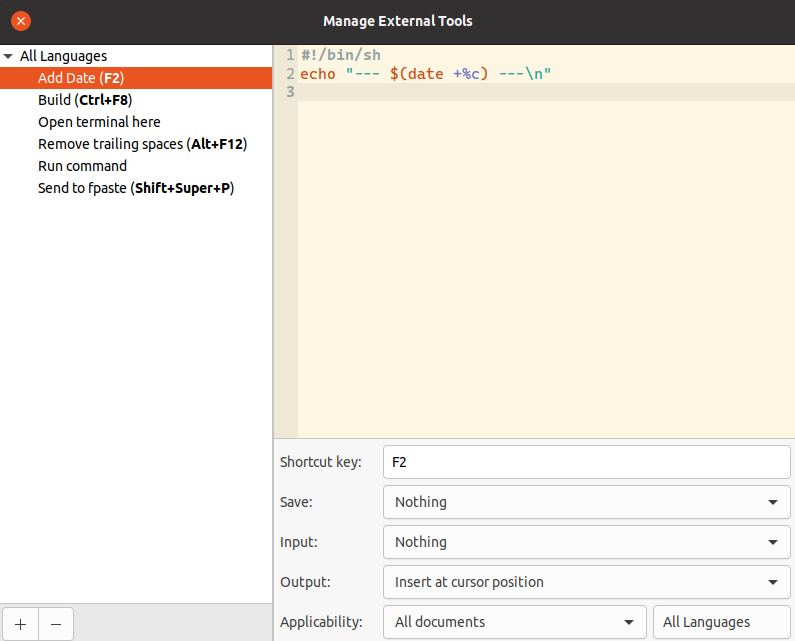Open the Save dropdown
The height and width of the screenshot is (641, 795).
[587, 502]
